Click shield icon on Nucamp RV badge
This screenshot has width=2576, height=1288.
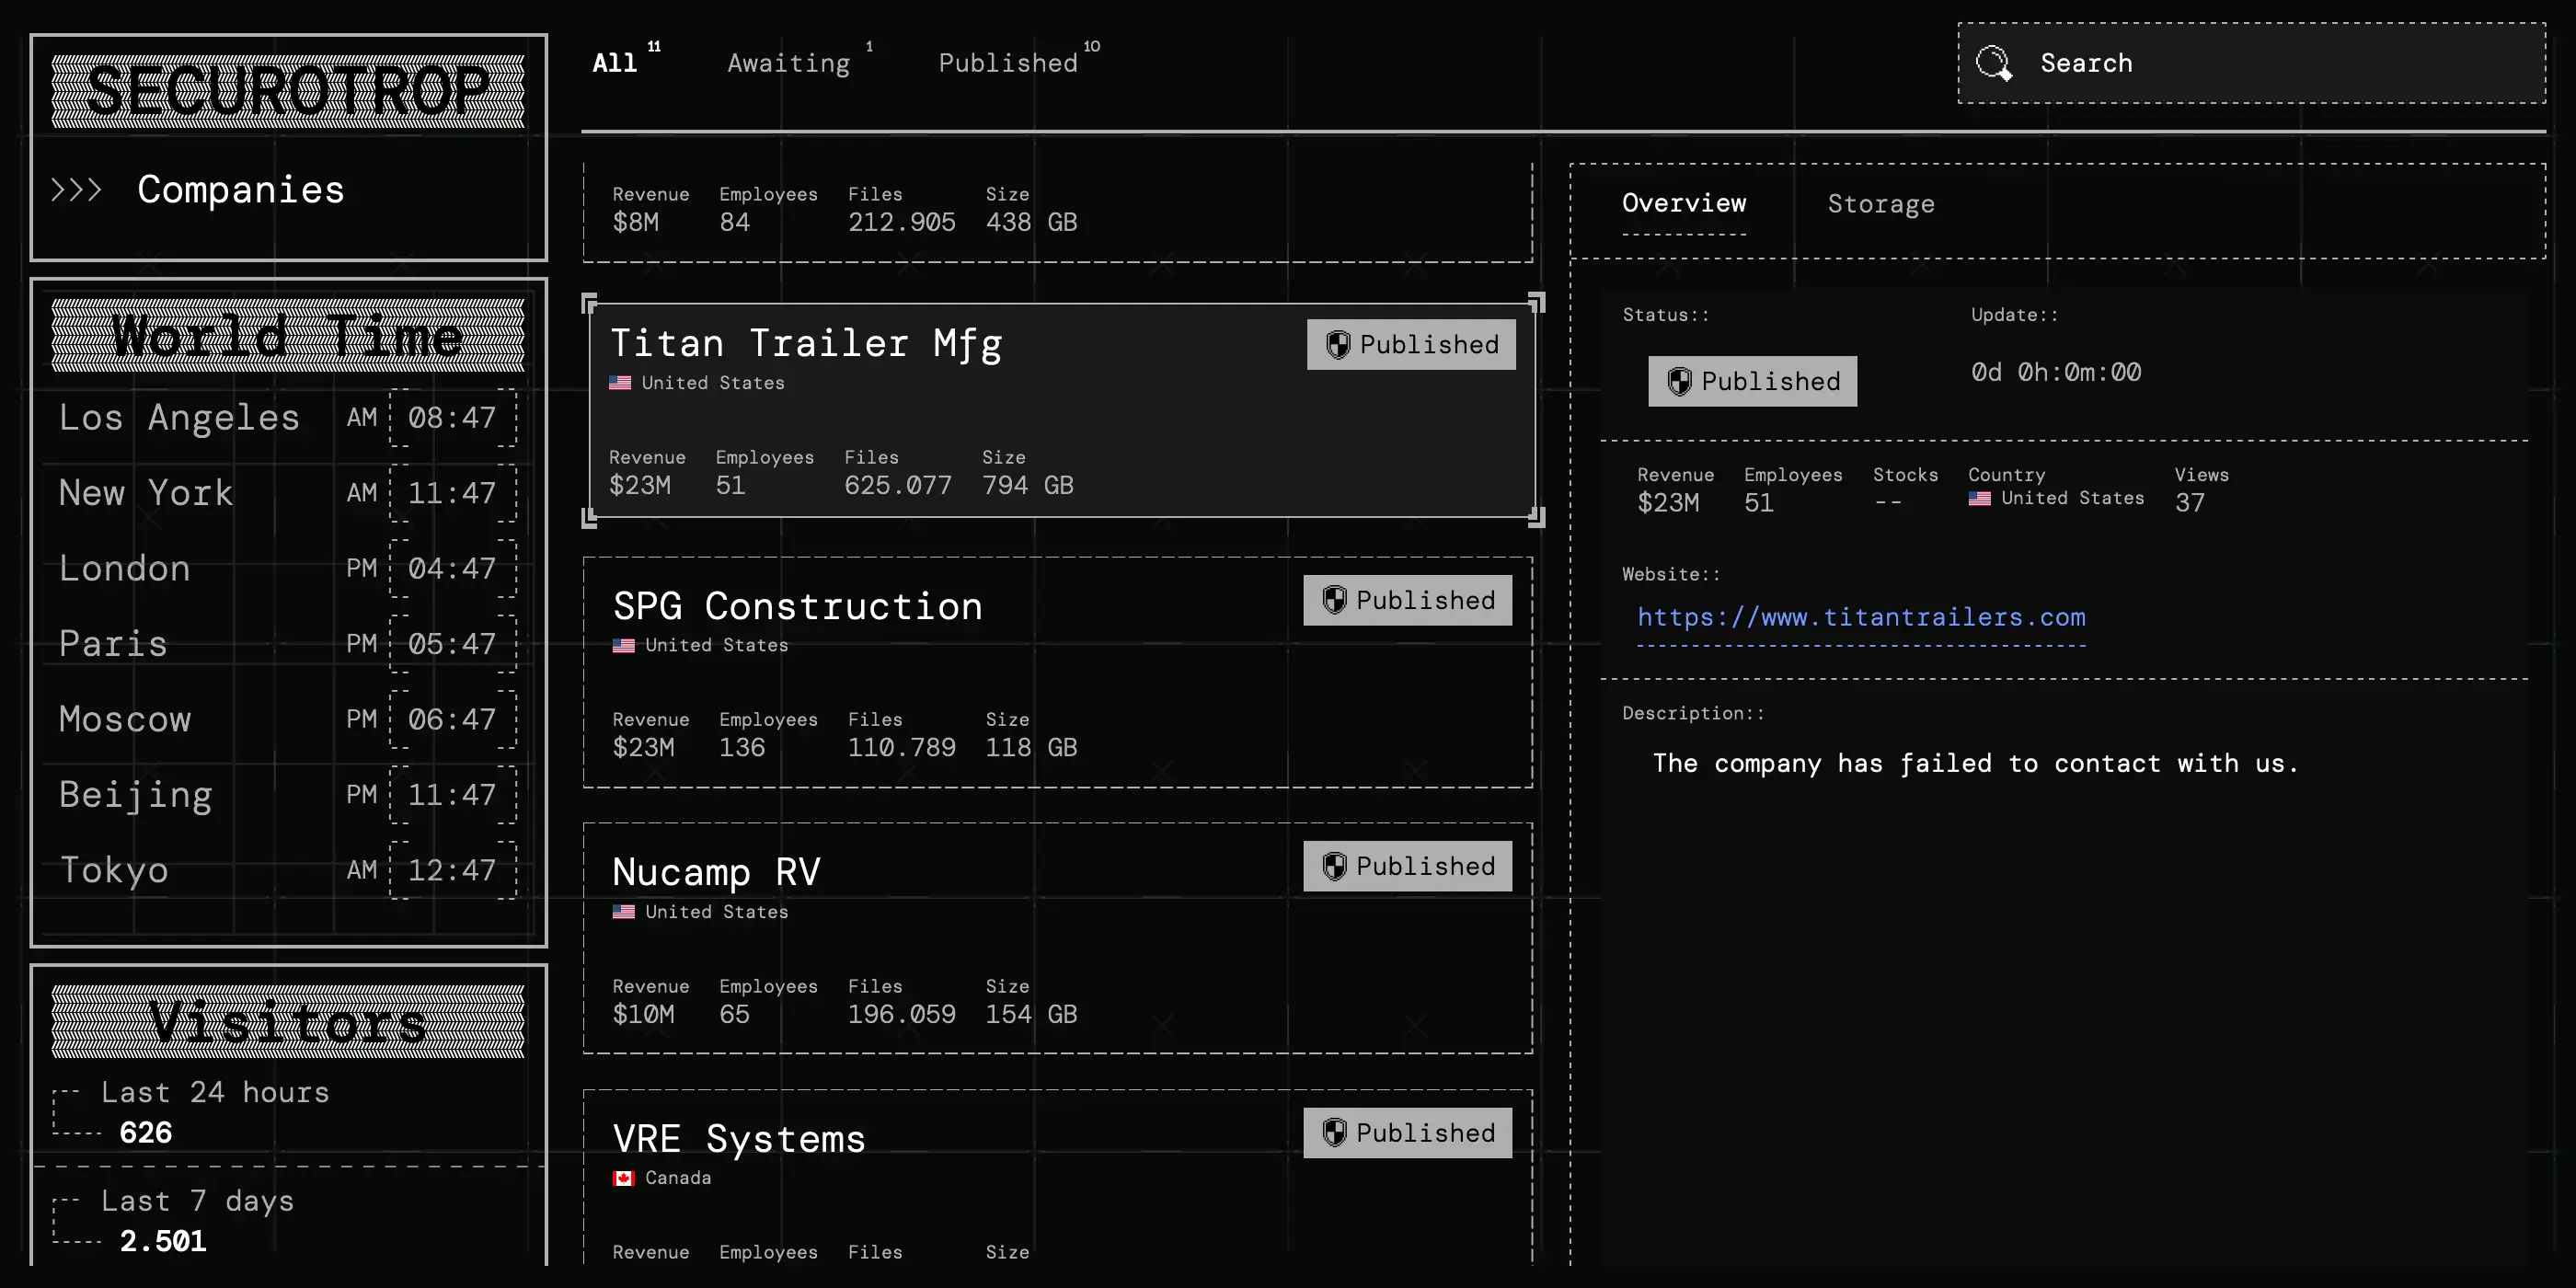(x=1334, y=866)
